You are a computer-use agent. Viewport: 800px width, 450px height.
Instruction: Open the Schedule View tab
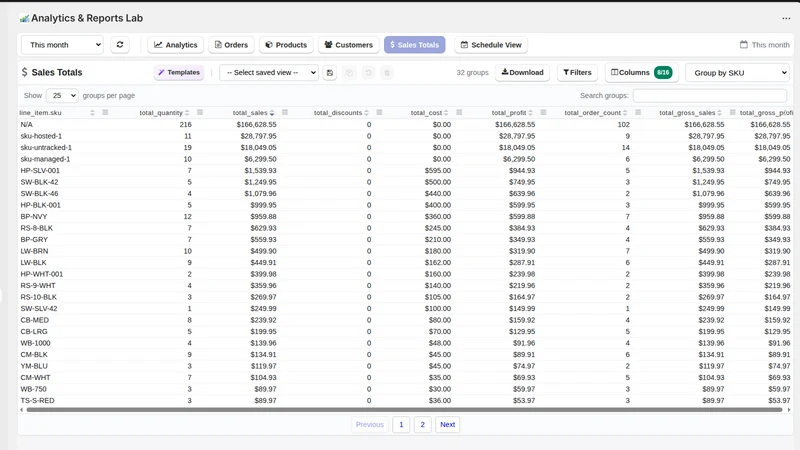click(491, 45)
